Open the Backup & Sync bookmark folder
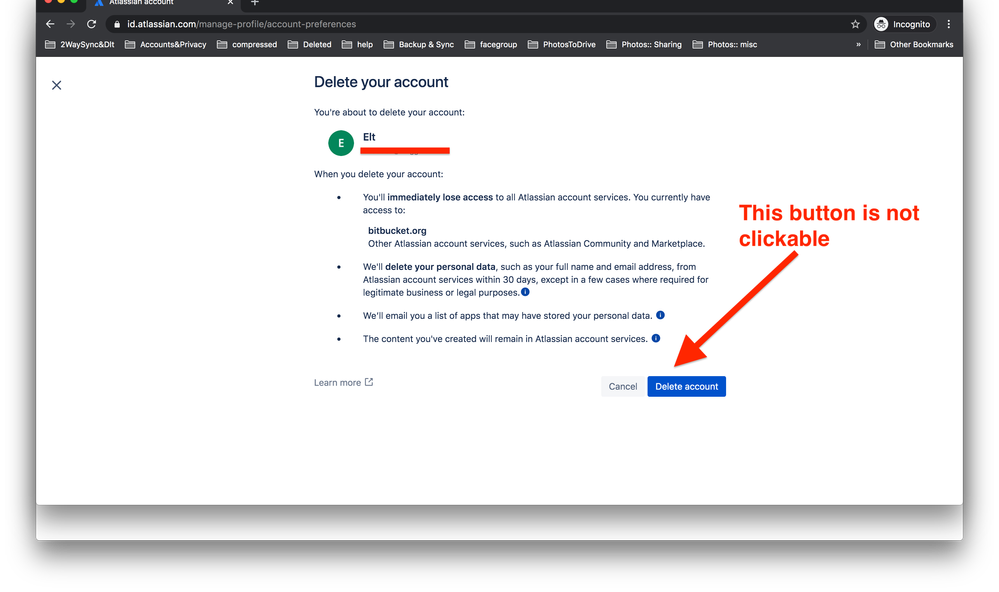Viewport: 999px width, 592px height. [419, 45]
